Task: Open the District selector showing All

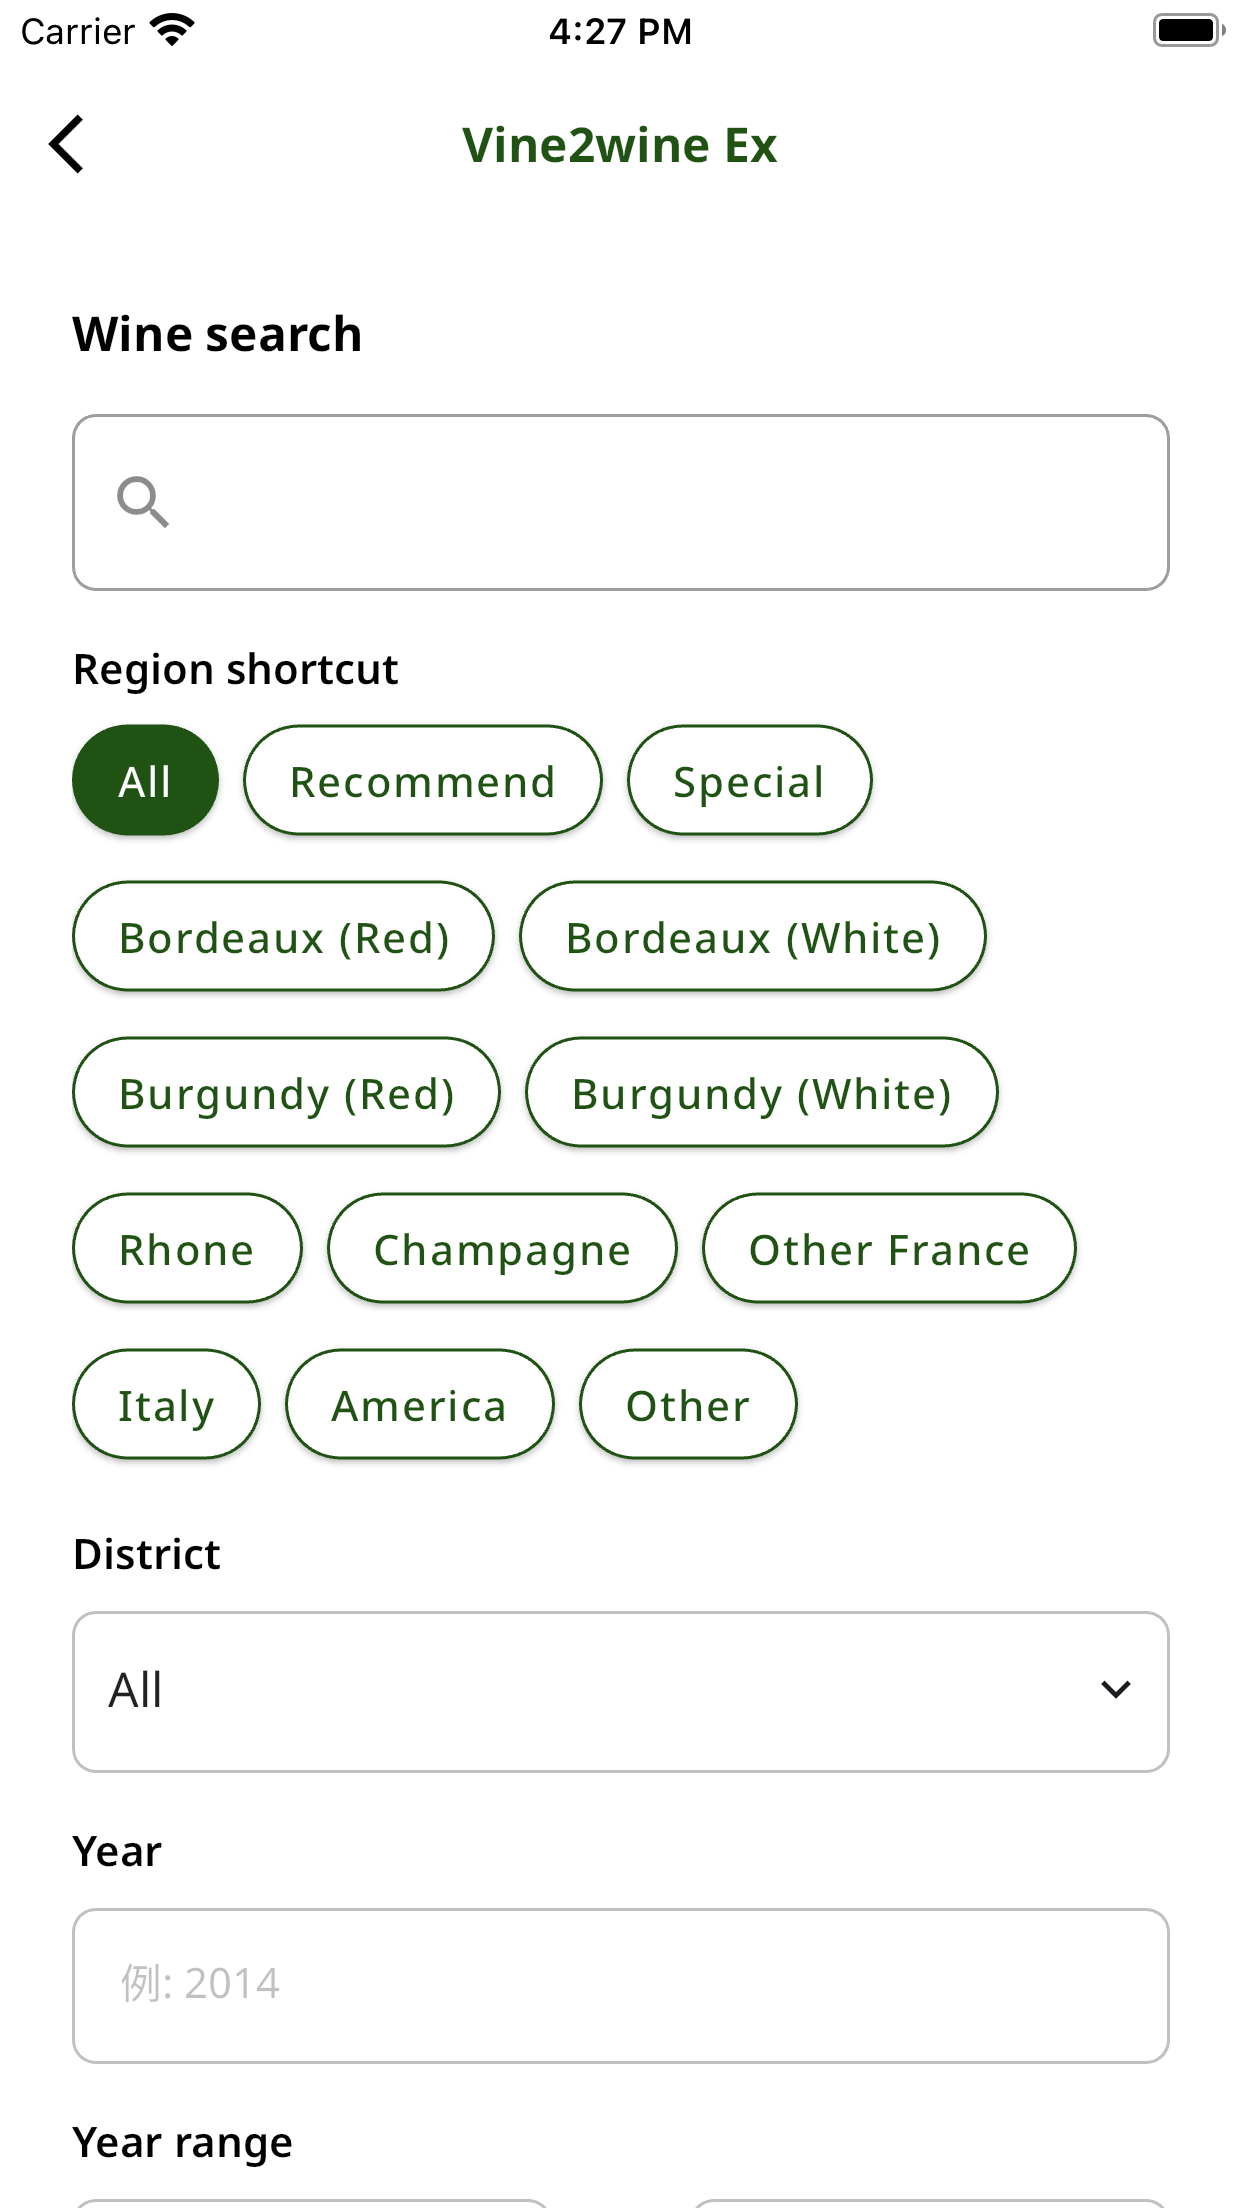Action: coord(621,1692)
